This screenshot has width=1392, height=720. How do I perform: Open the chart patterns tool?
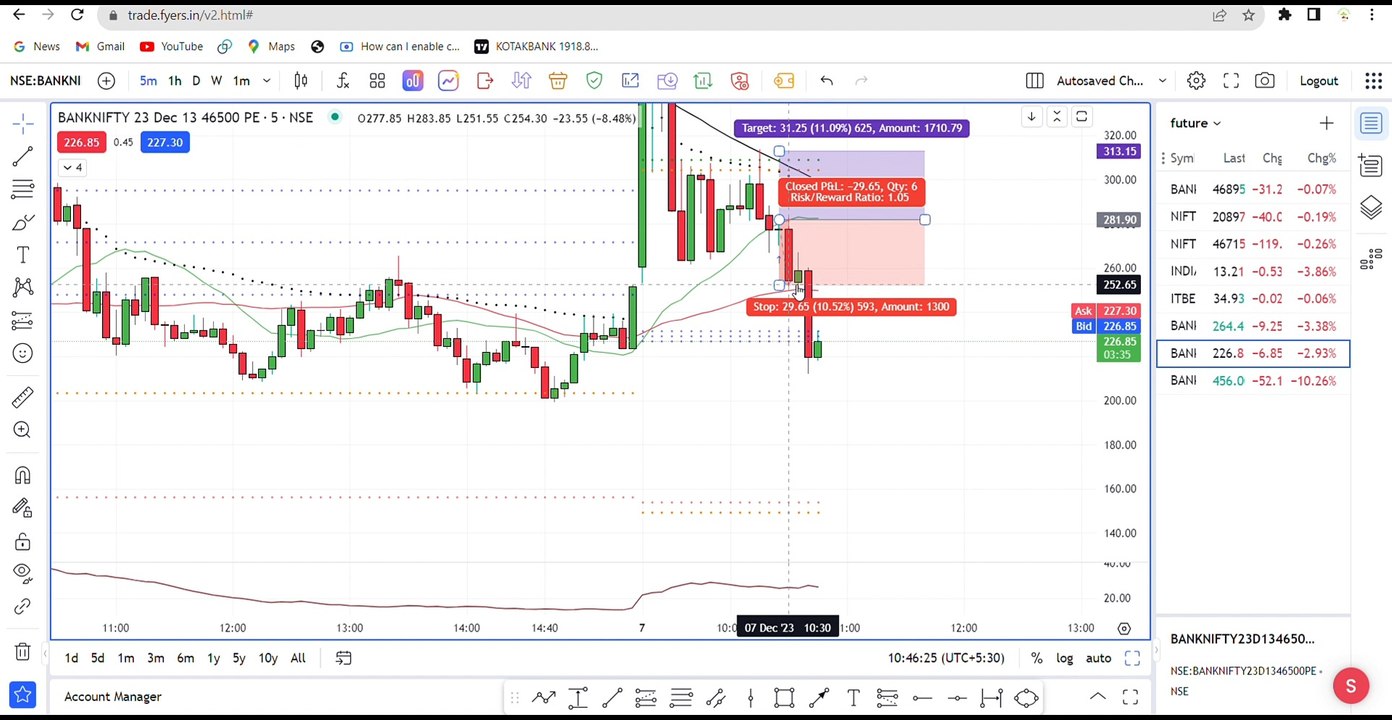click(x=22, y=288)
